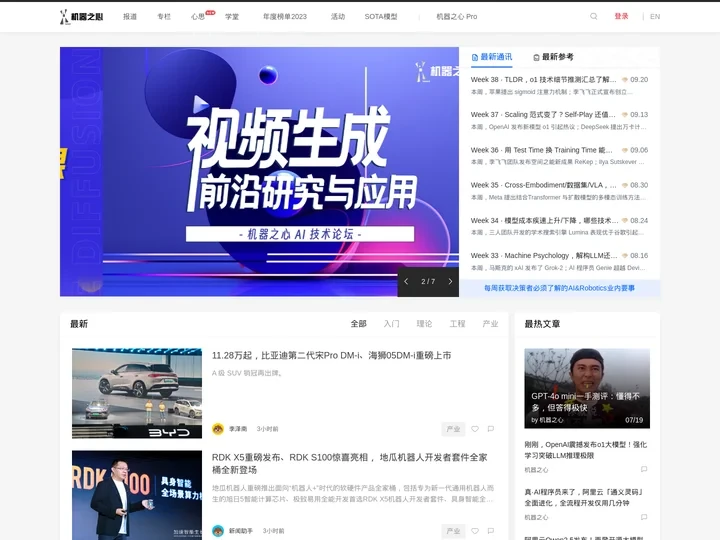Advance to next carousel slide arrow
The image size is (720, 540).
(x=450, y=281)
